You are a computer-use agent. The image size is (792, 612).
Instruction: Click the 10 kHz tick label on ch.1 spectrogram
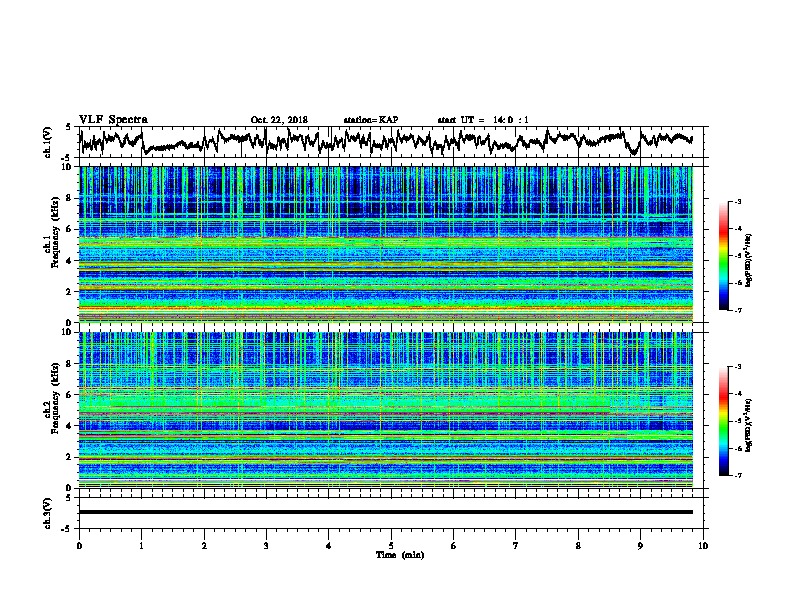[x=68, y=167]
